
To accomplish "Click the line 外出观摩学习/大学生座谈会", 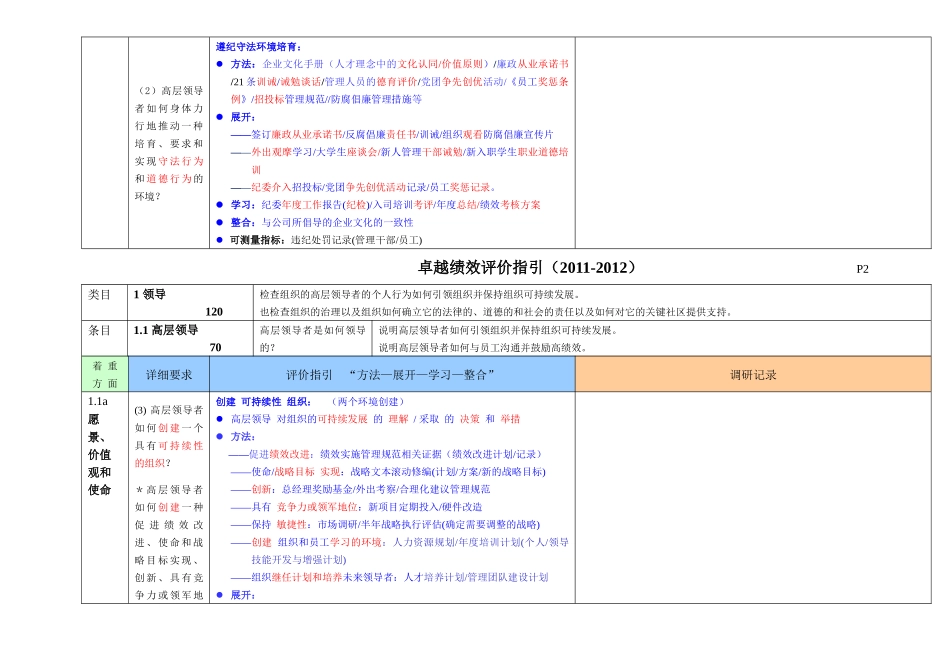I will click(x=400, y=161).
